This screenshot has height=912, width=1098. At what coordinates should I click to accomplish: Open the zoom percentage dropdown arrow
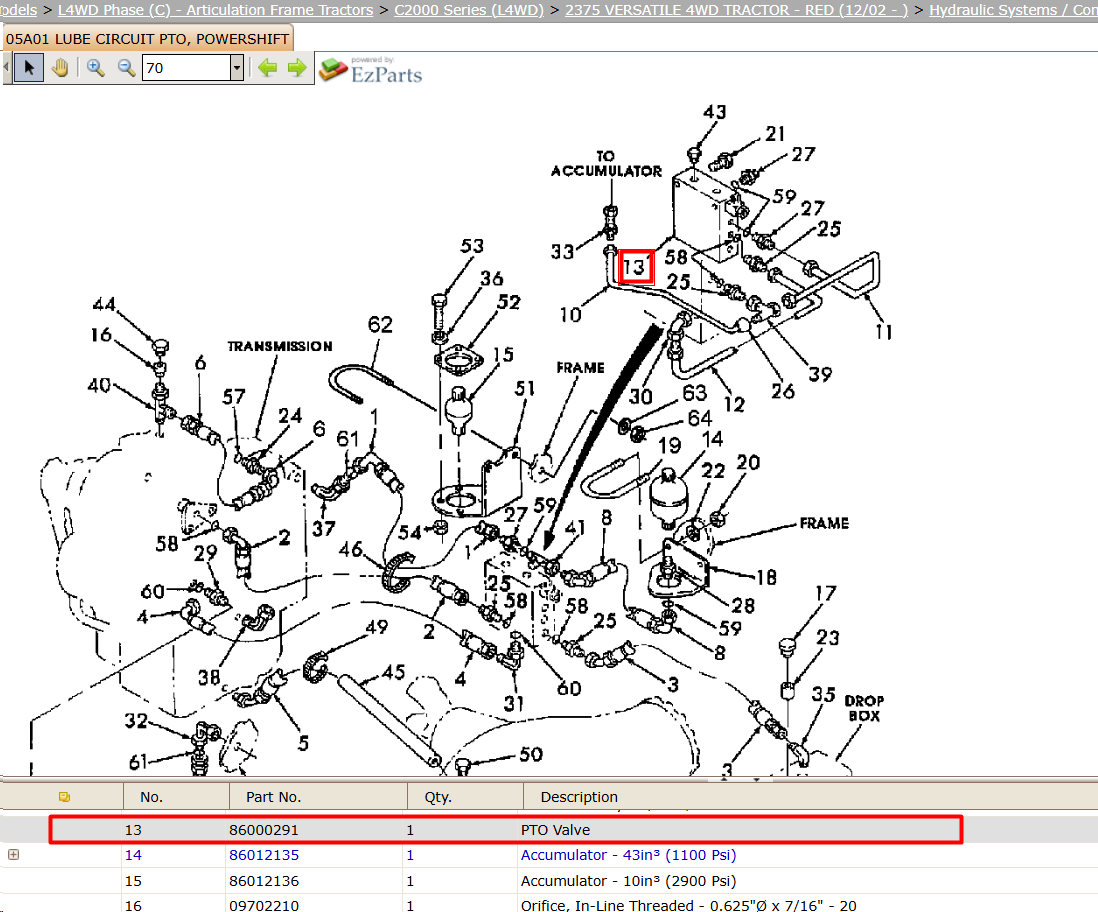tap(237, 68)
